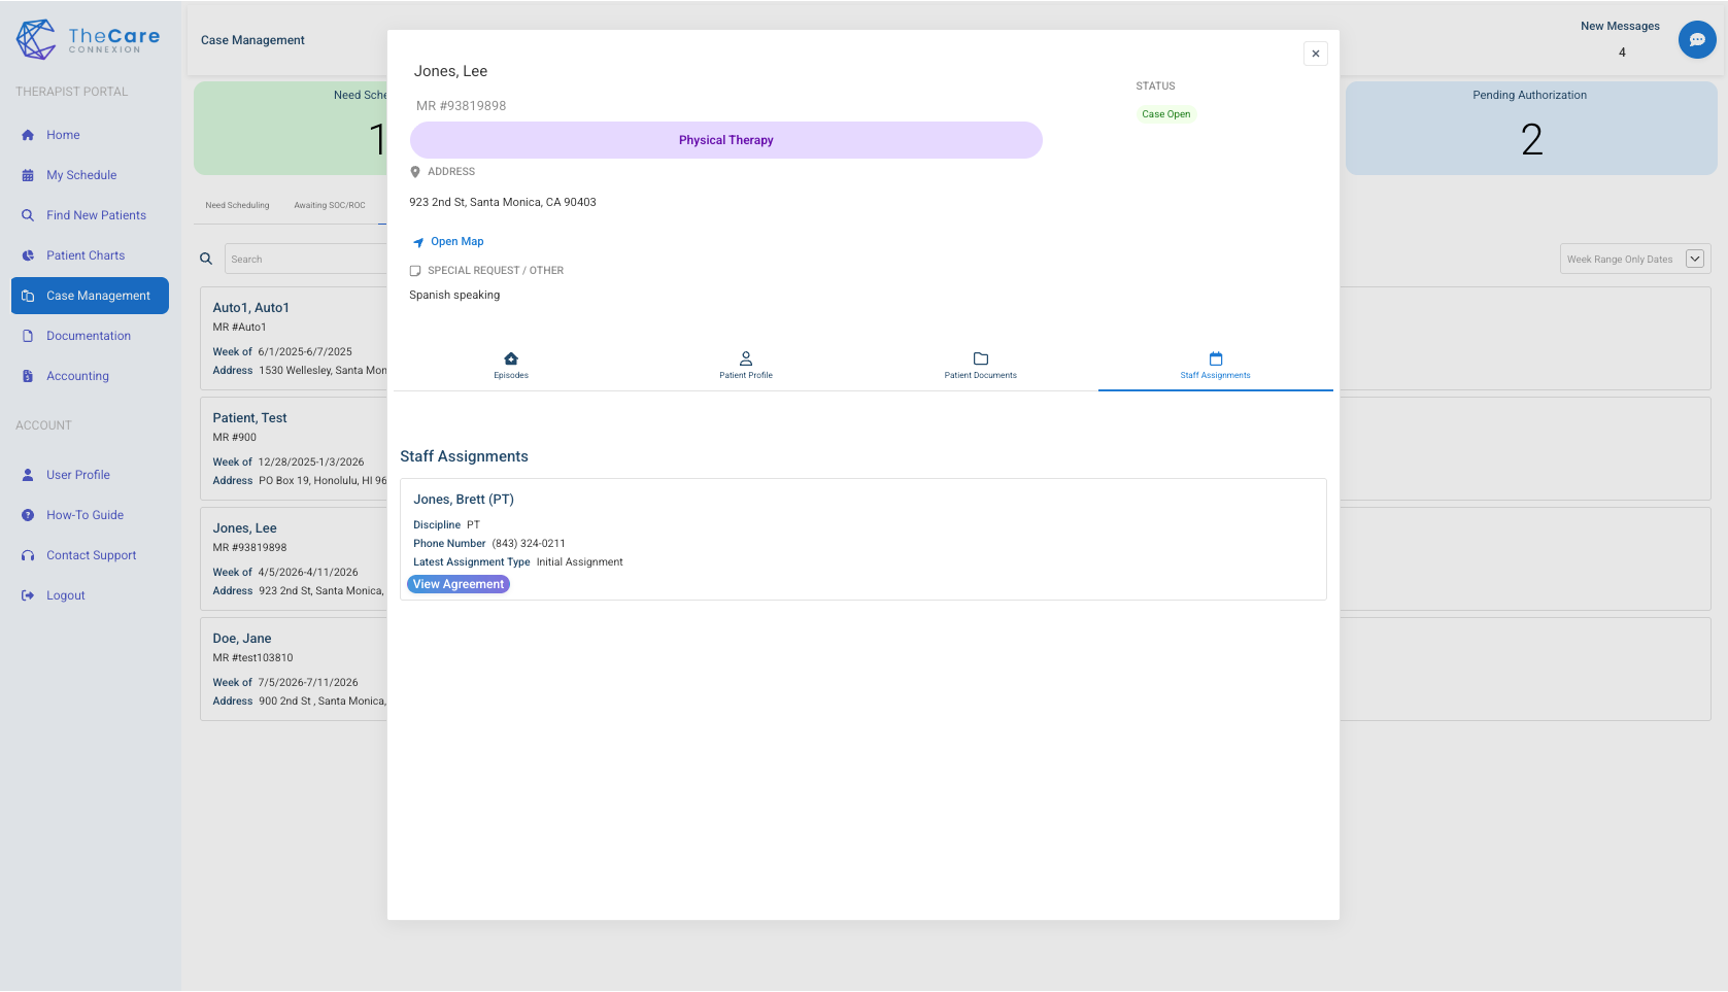The width and height of the screenshot is (1728, 992).
Task: Click View Agreement button
Action: click(x=458, y=584)
